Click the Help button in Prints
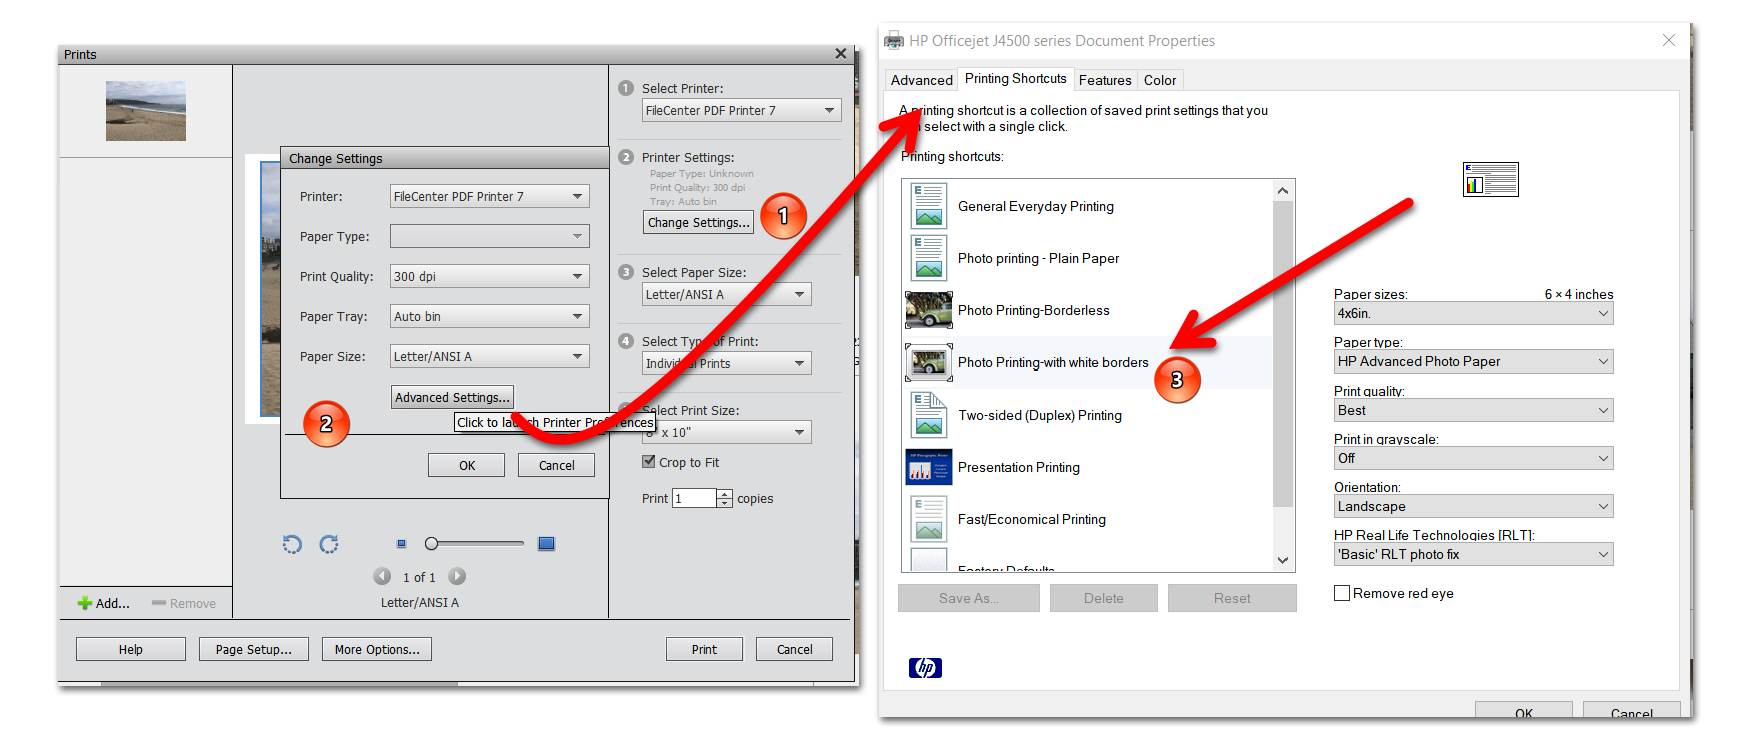Screen dimensions: 1755x741 coord(131,649)
